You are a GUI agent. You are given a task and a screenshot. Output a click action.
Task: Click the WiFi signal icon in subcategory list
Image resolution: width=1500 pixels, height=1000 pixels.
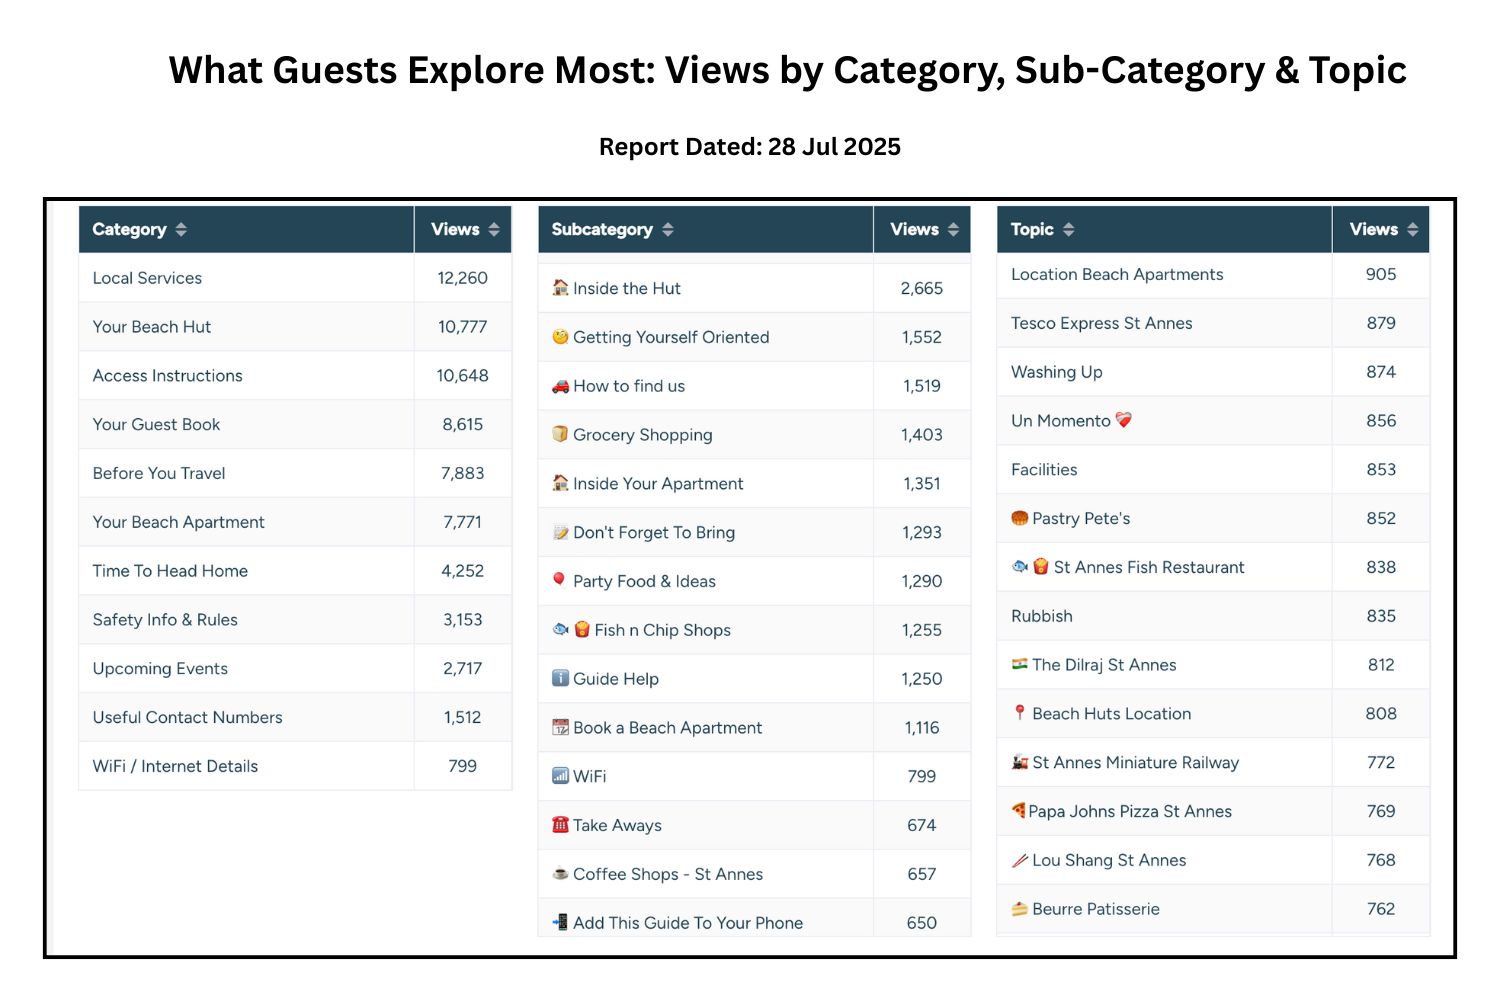[560, 775]
